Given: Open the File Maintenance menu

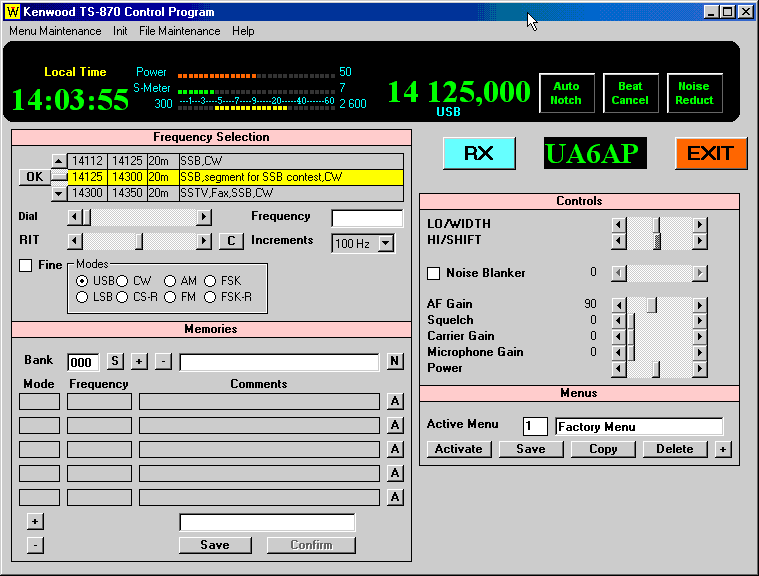Looking at the screenshot, I should (180, 31).
